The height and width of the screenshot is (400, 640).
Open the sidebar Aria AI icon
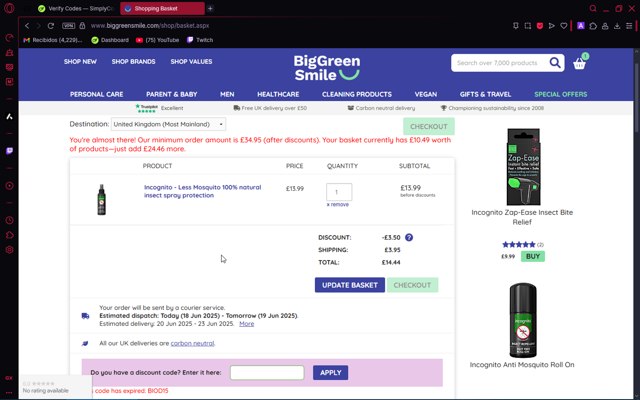click(9, 116)
